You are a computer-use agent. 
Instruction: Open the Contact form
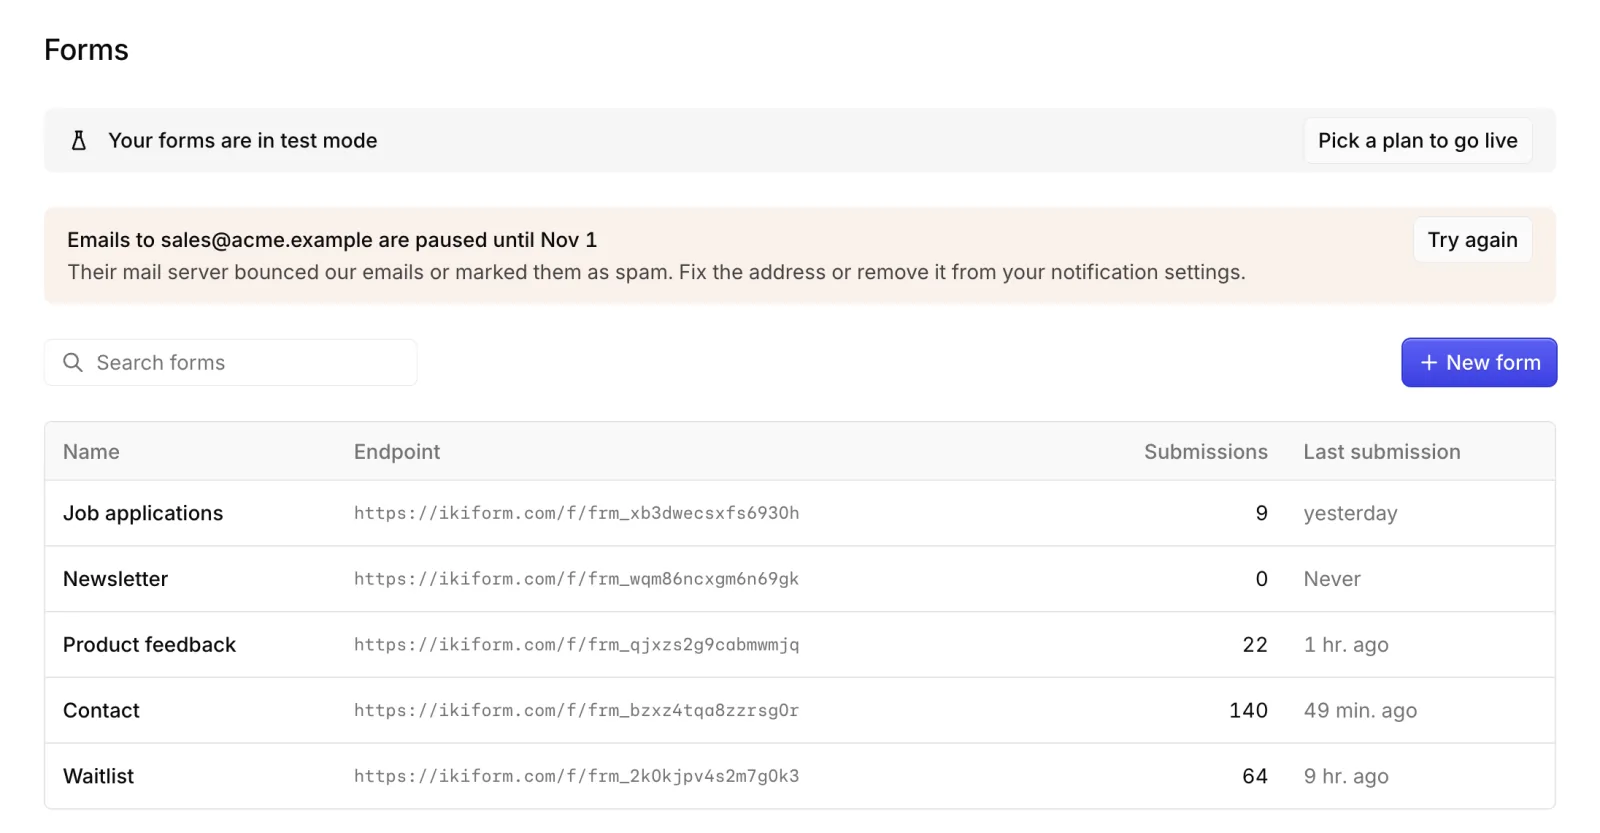tap(101, 711)
